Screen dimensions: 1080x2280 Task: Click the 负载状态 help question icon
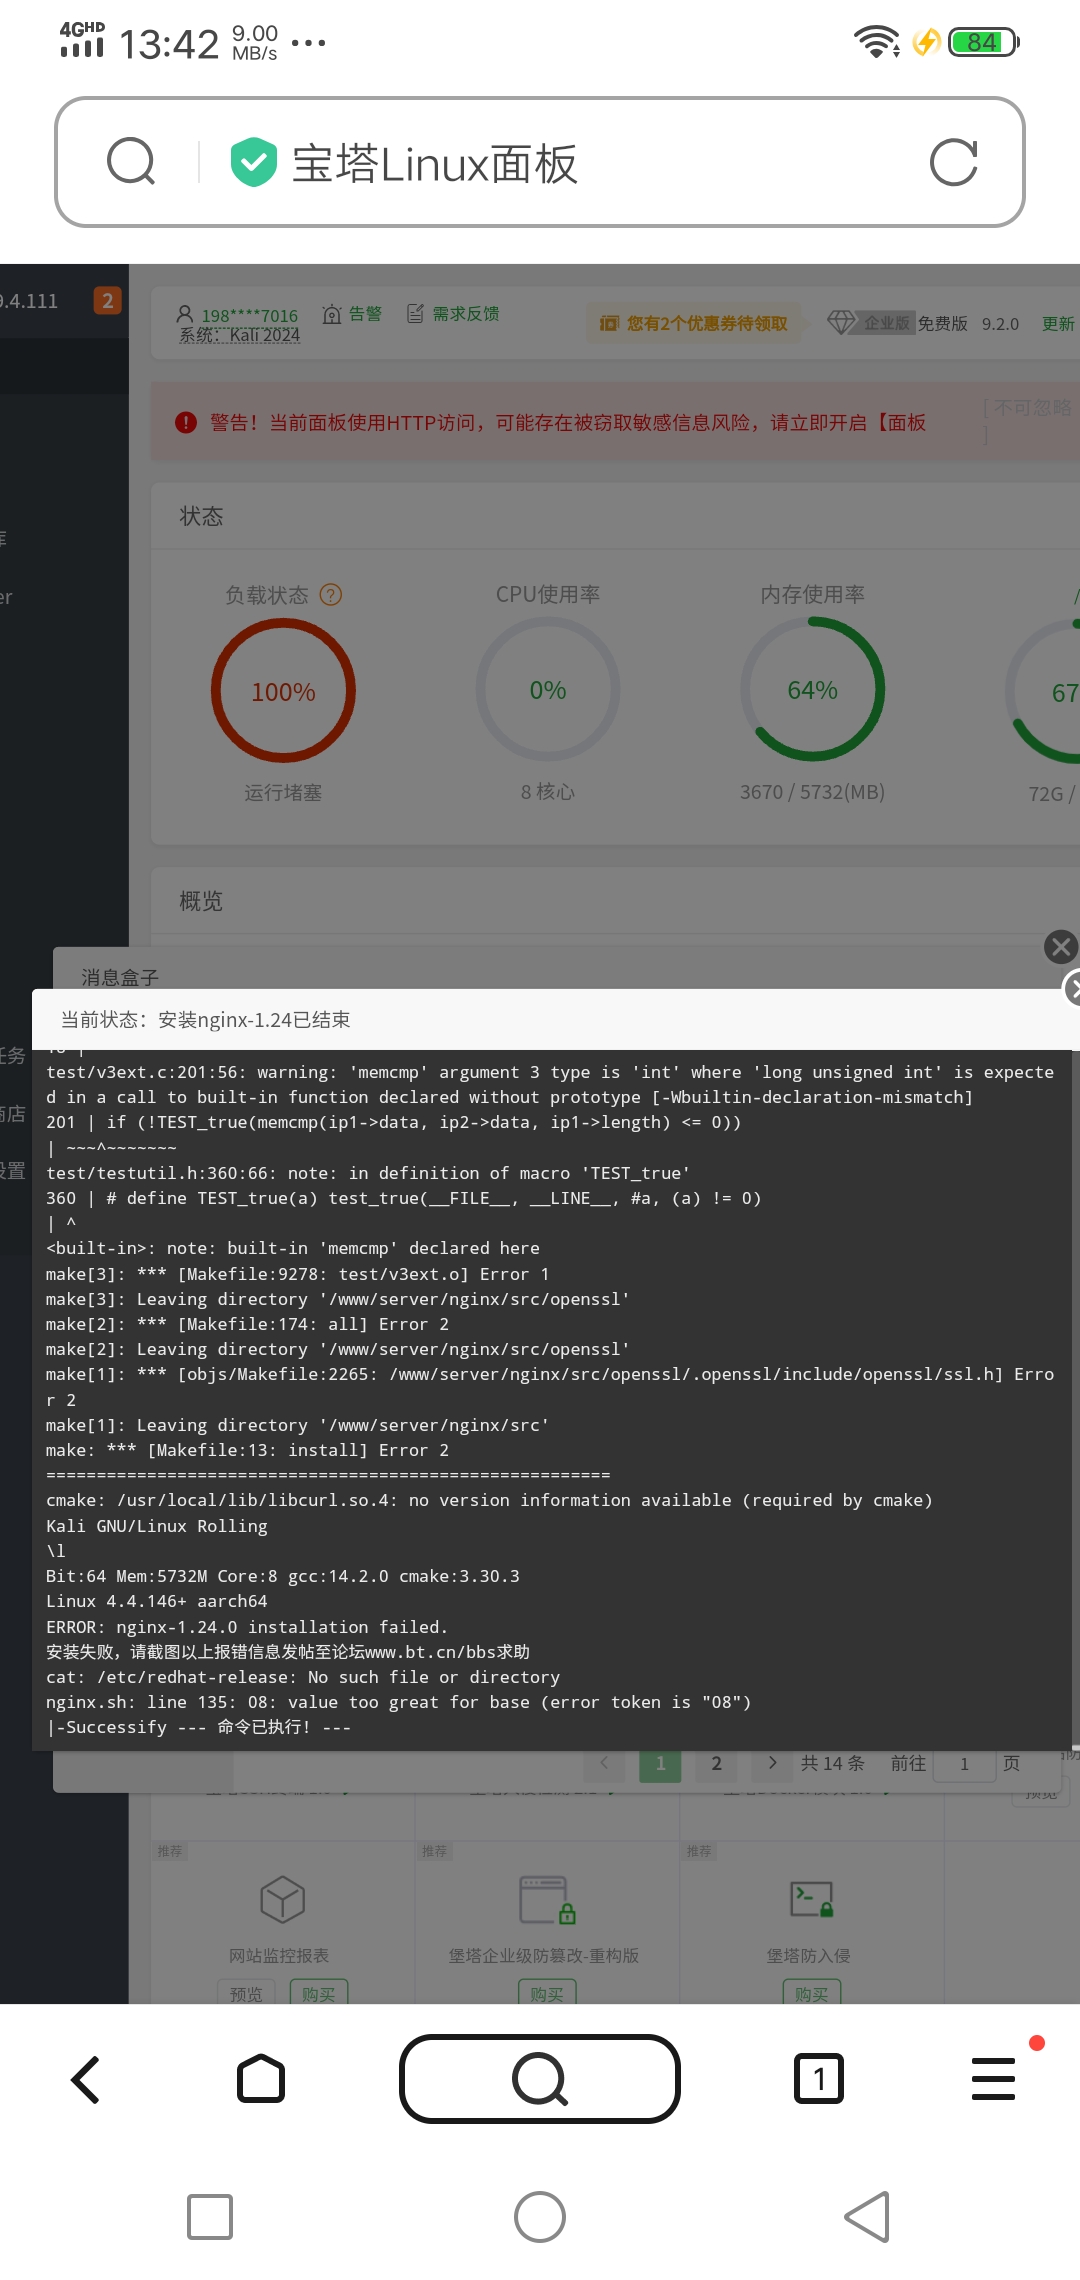[331, 595]
